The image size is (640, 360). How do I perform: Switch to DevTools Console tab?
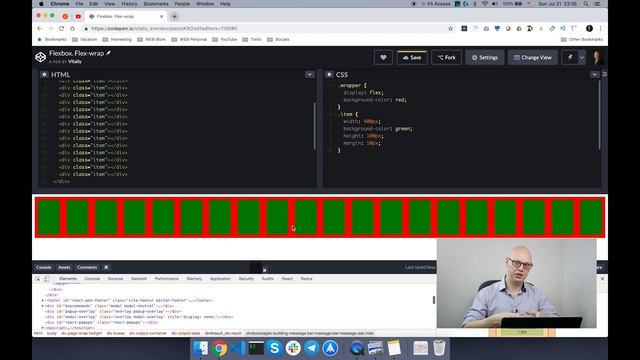click(x=92, y=279)
